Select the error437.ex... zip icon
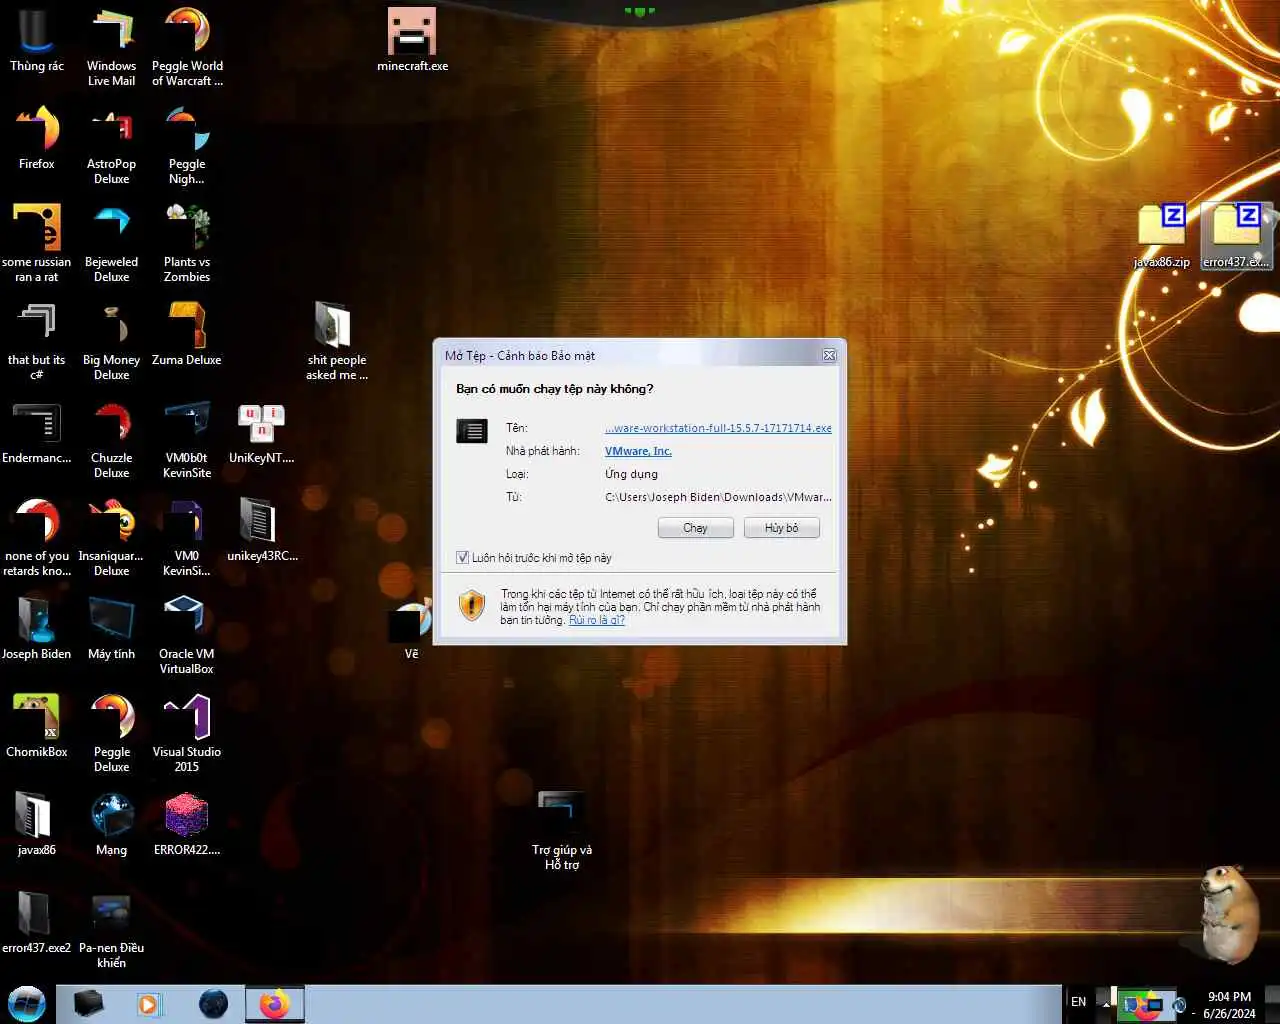This screenshot has height=1024, width=1280. click(x=1236, y=236)
